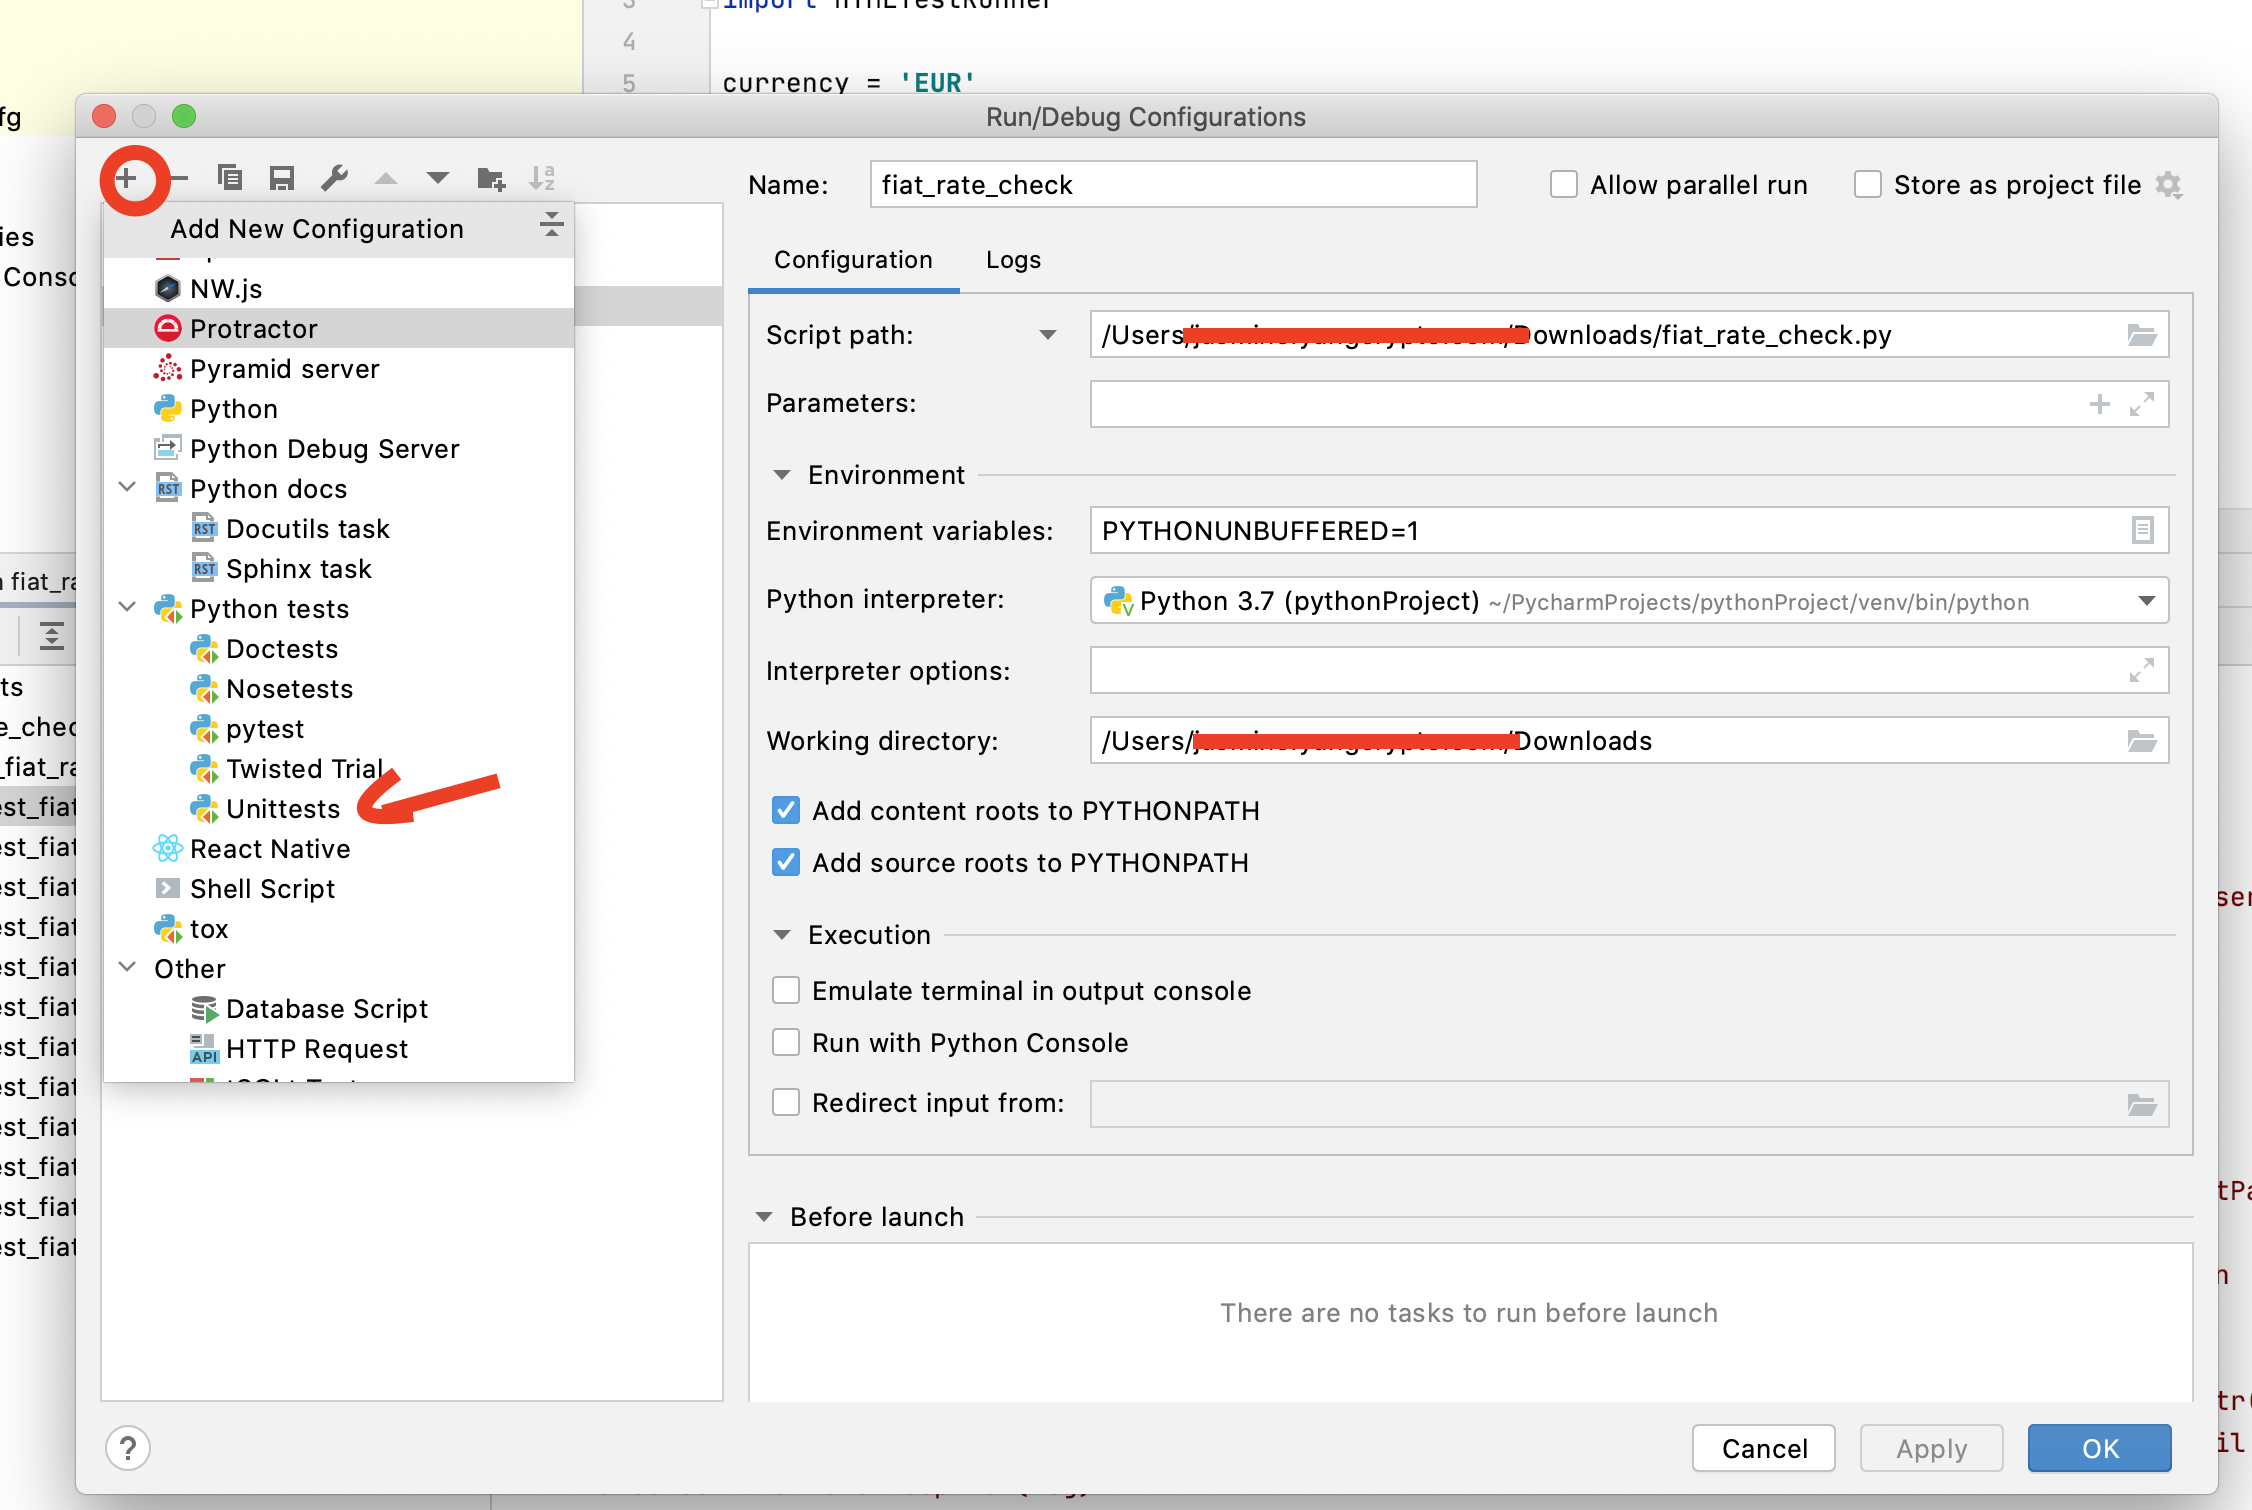
Task: Click the edit templates wrench icon
Action: pos(333,177)
